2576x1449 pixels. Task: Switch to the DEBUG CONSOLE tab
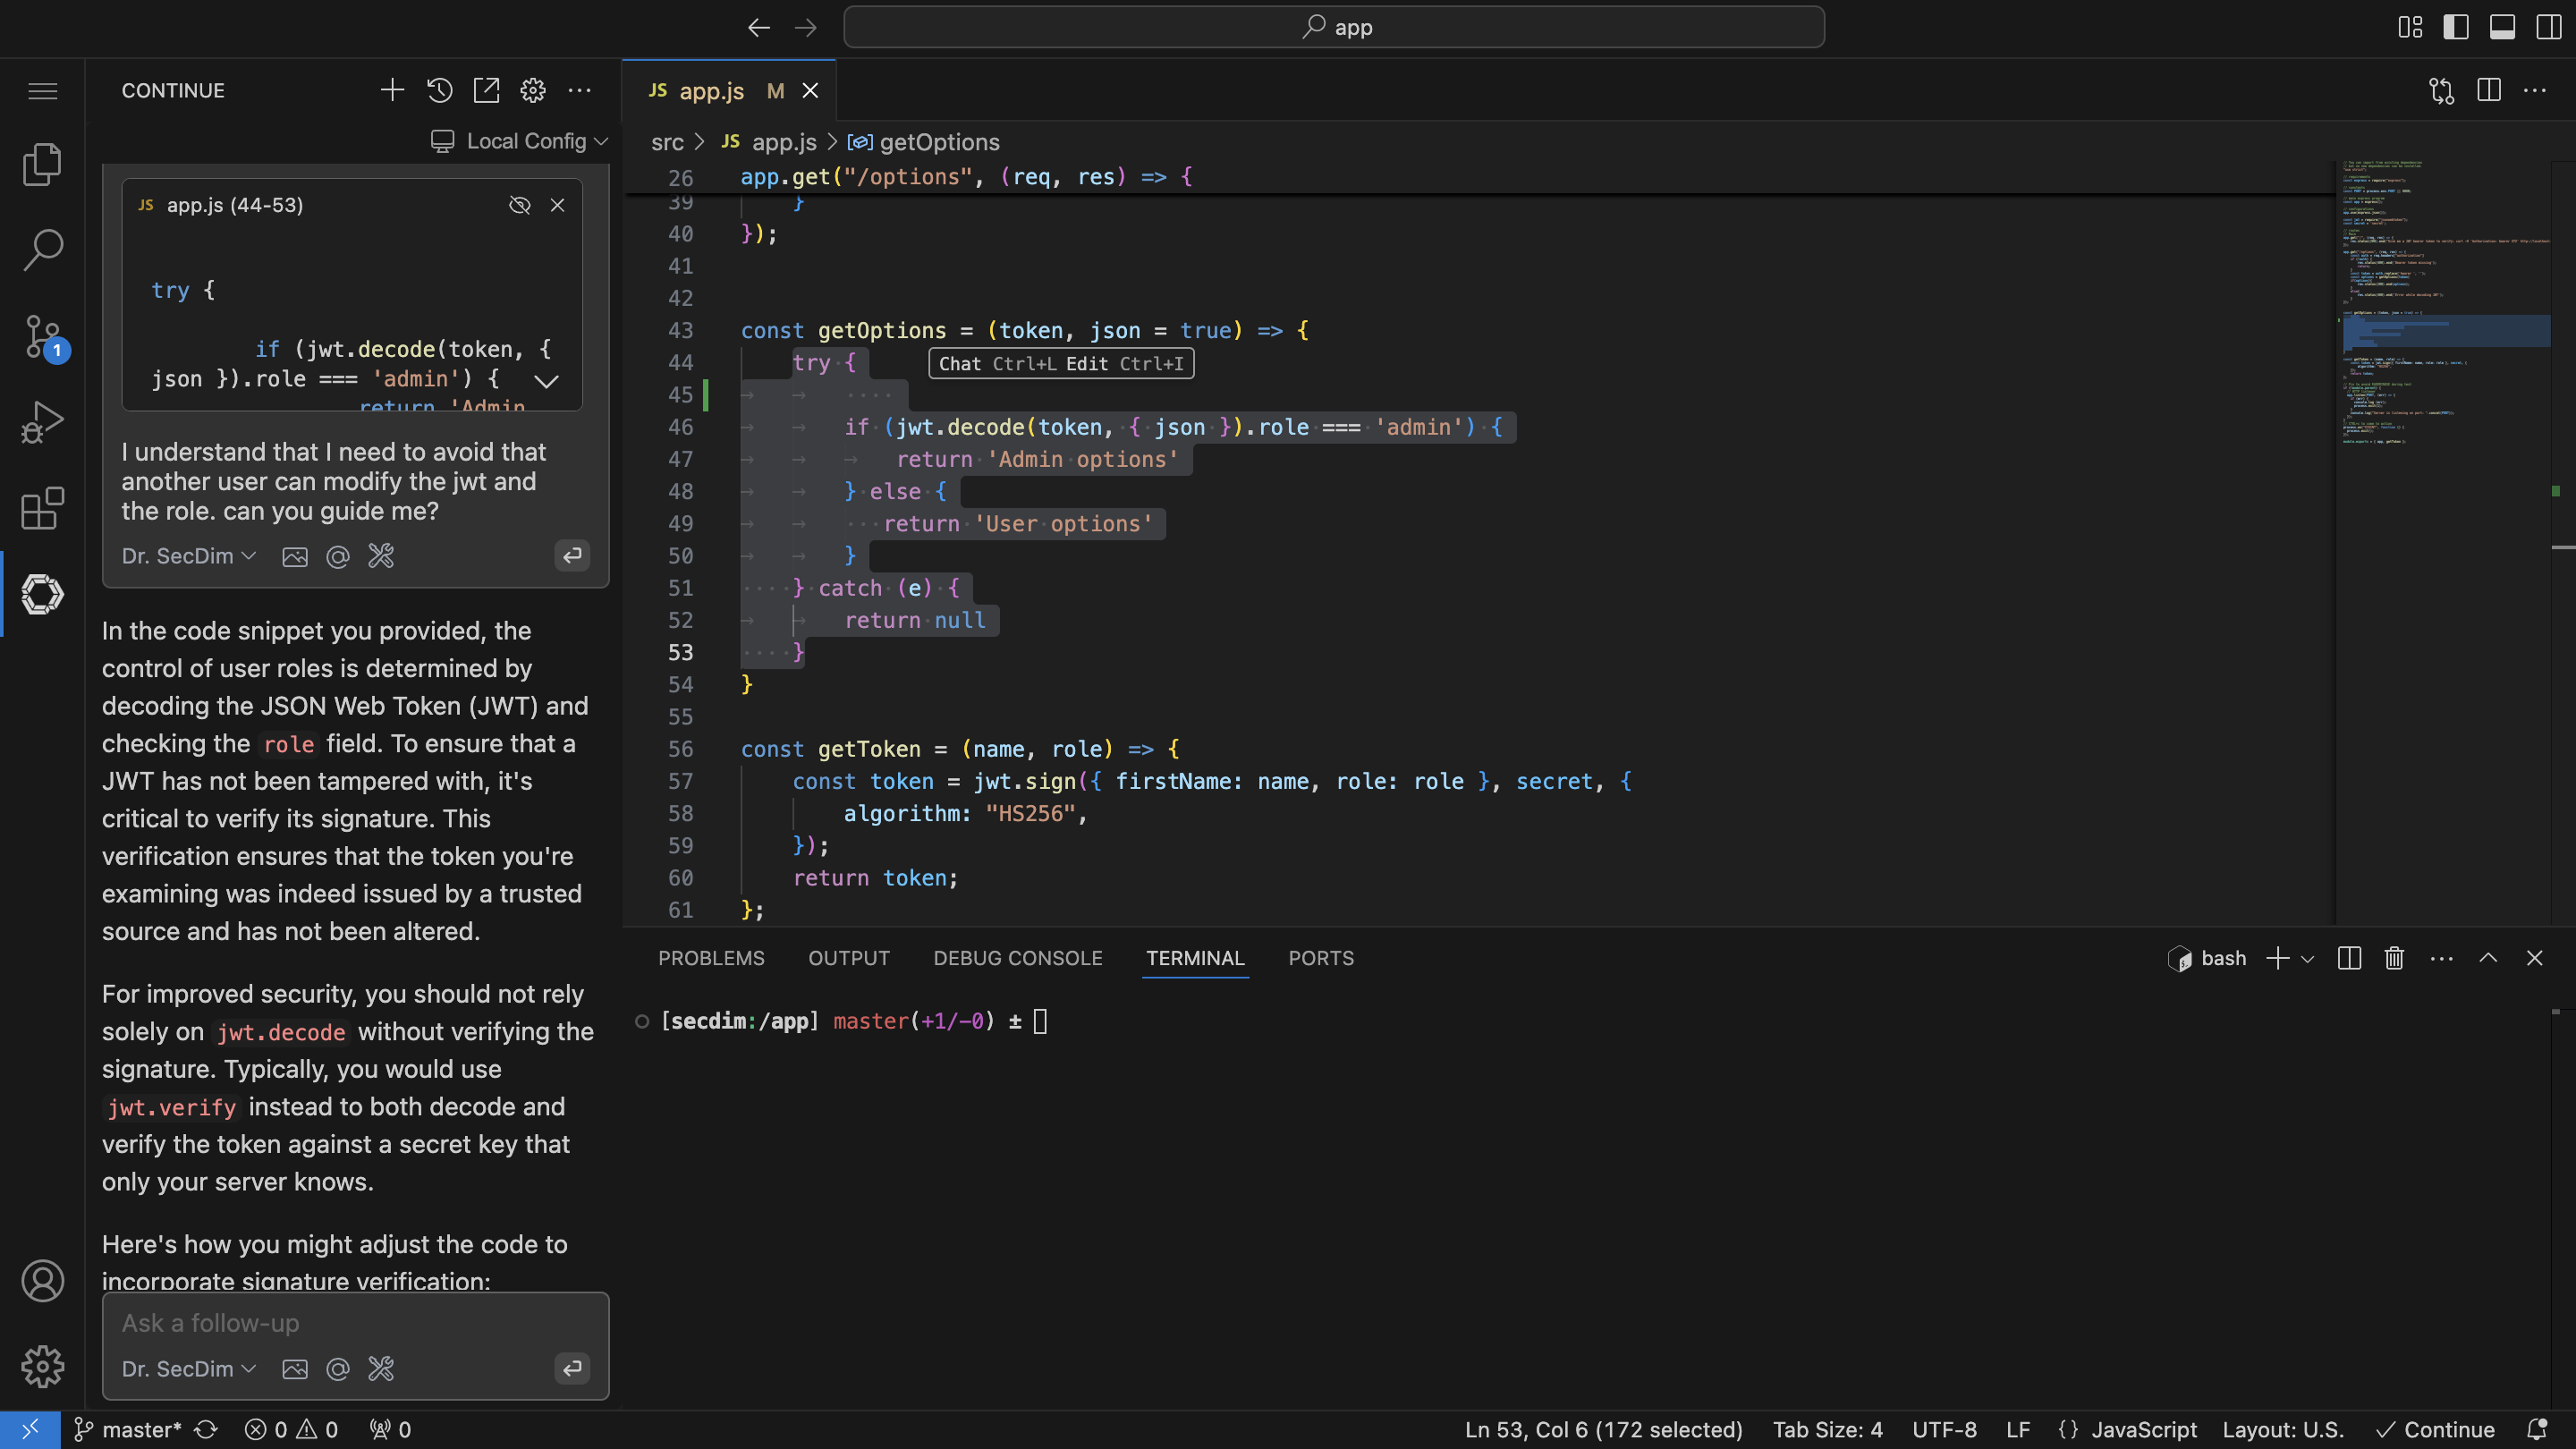(1017, 958)
